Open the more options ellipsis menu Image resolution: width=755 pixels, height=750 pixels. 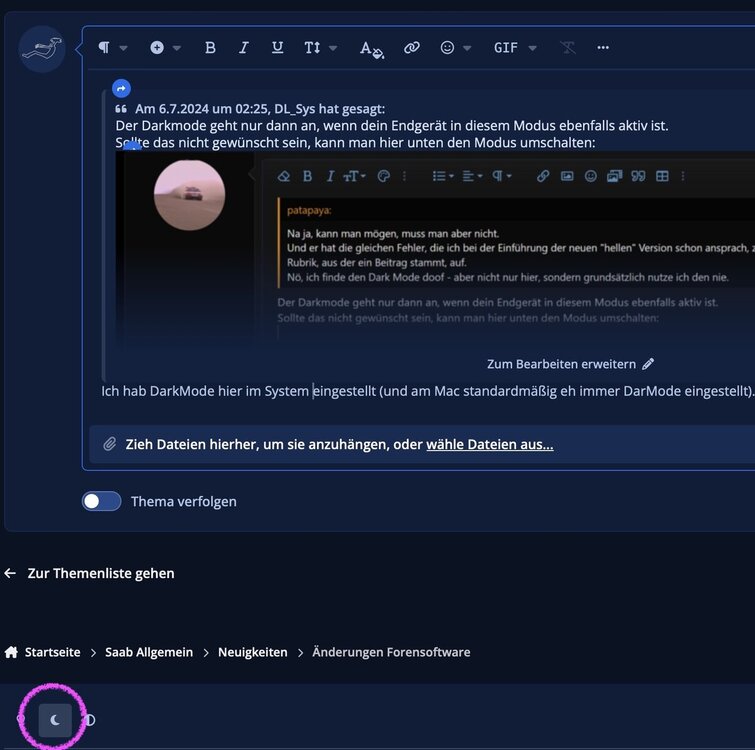(603, 47)
